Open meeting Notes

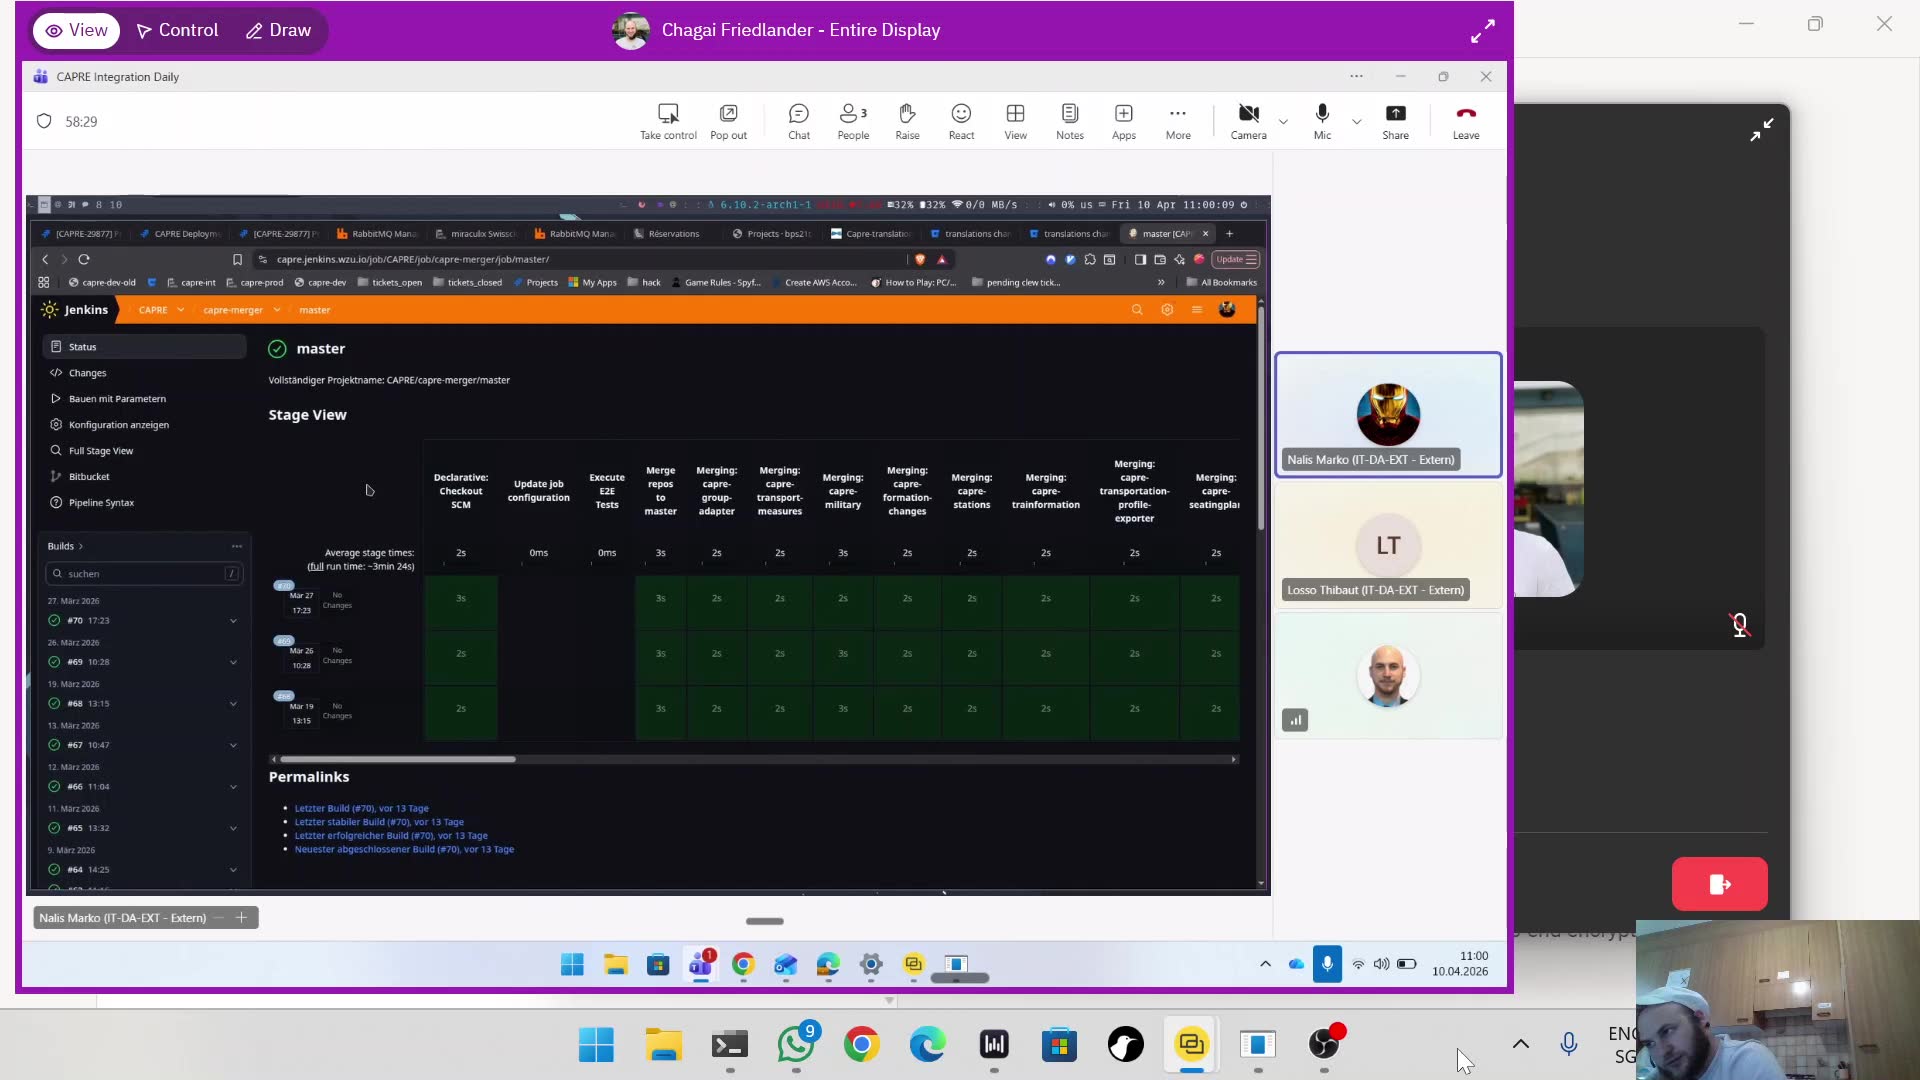[1070, 122]
